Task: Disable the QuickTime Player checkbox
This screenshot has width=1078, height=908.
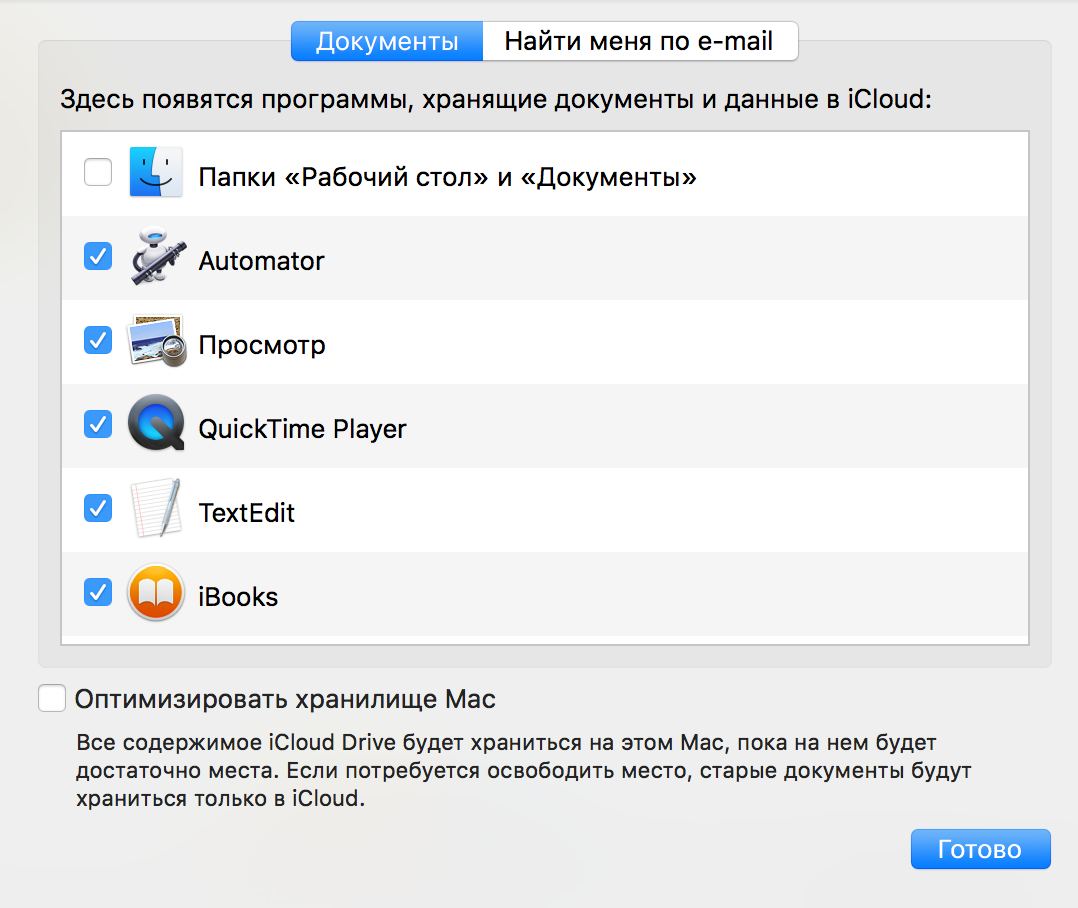Action: click(x=98, y=423)
